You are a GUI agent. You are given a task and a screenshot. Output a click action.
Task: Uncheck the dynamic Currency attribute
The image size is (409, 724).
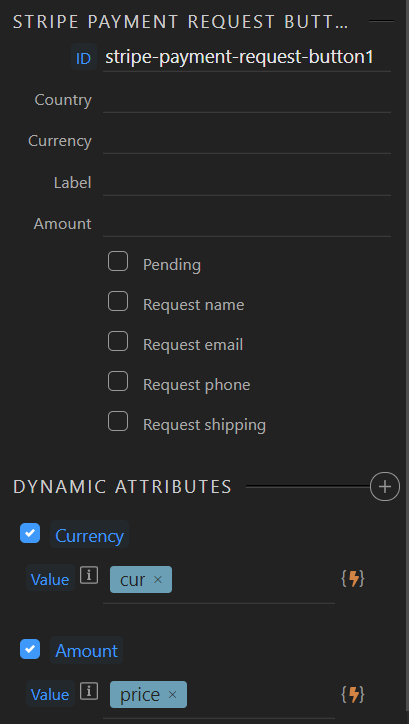click(30, 533)
